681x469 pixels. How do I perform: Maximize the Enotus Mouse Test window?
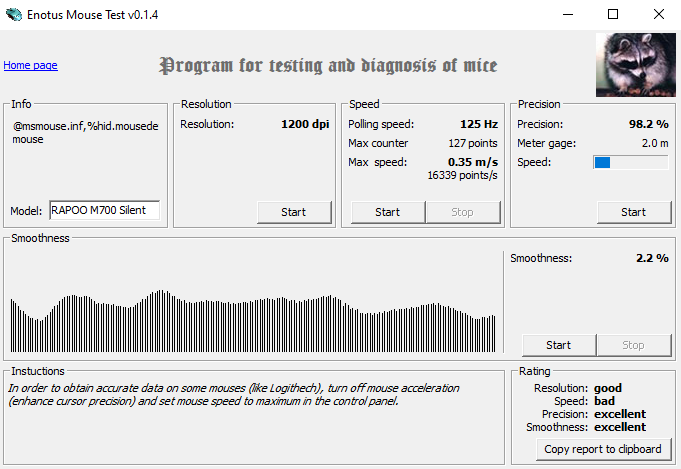click(x=613, y=14)
